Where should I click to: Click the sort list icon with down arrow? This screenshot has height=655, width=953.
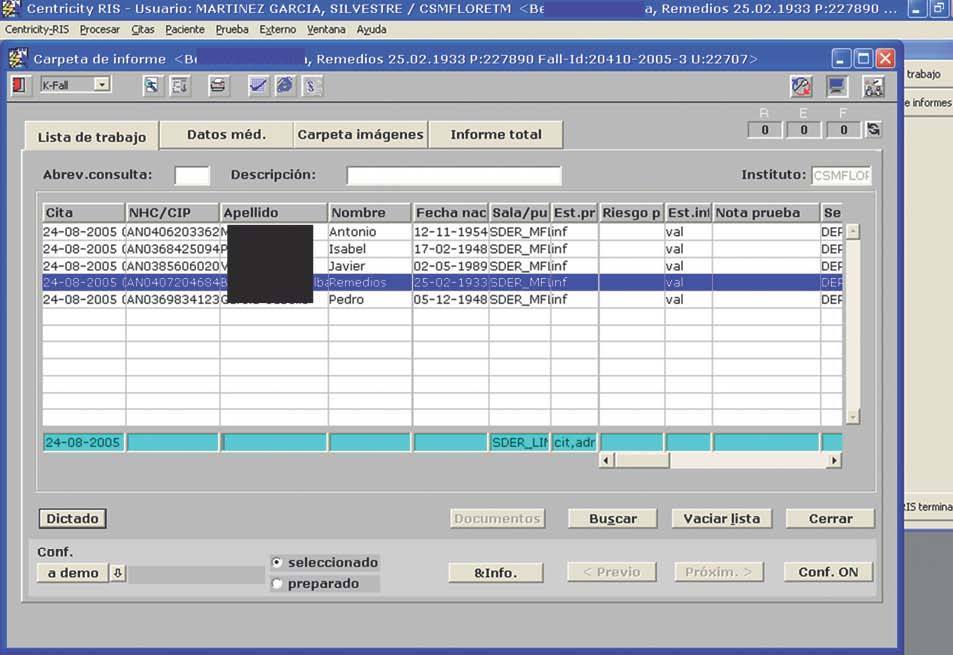click(180, 86)
